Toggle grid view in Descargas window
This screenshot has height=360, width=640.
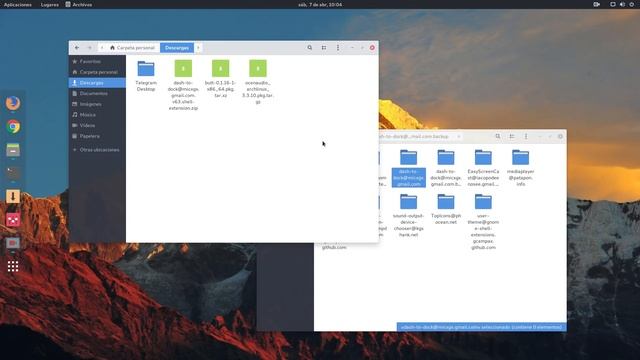(x=324, y=48)
